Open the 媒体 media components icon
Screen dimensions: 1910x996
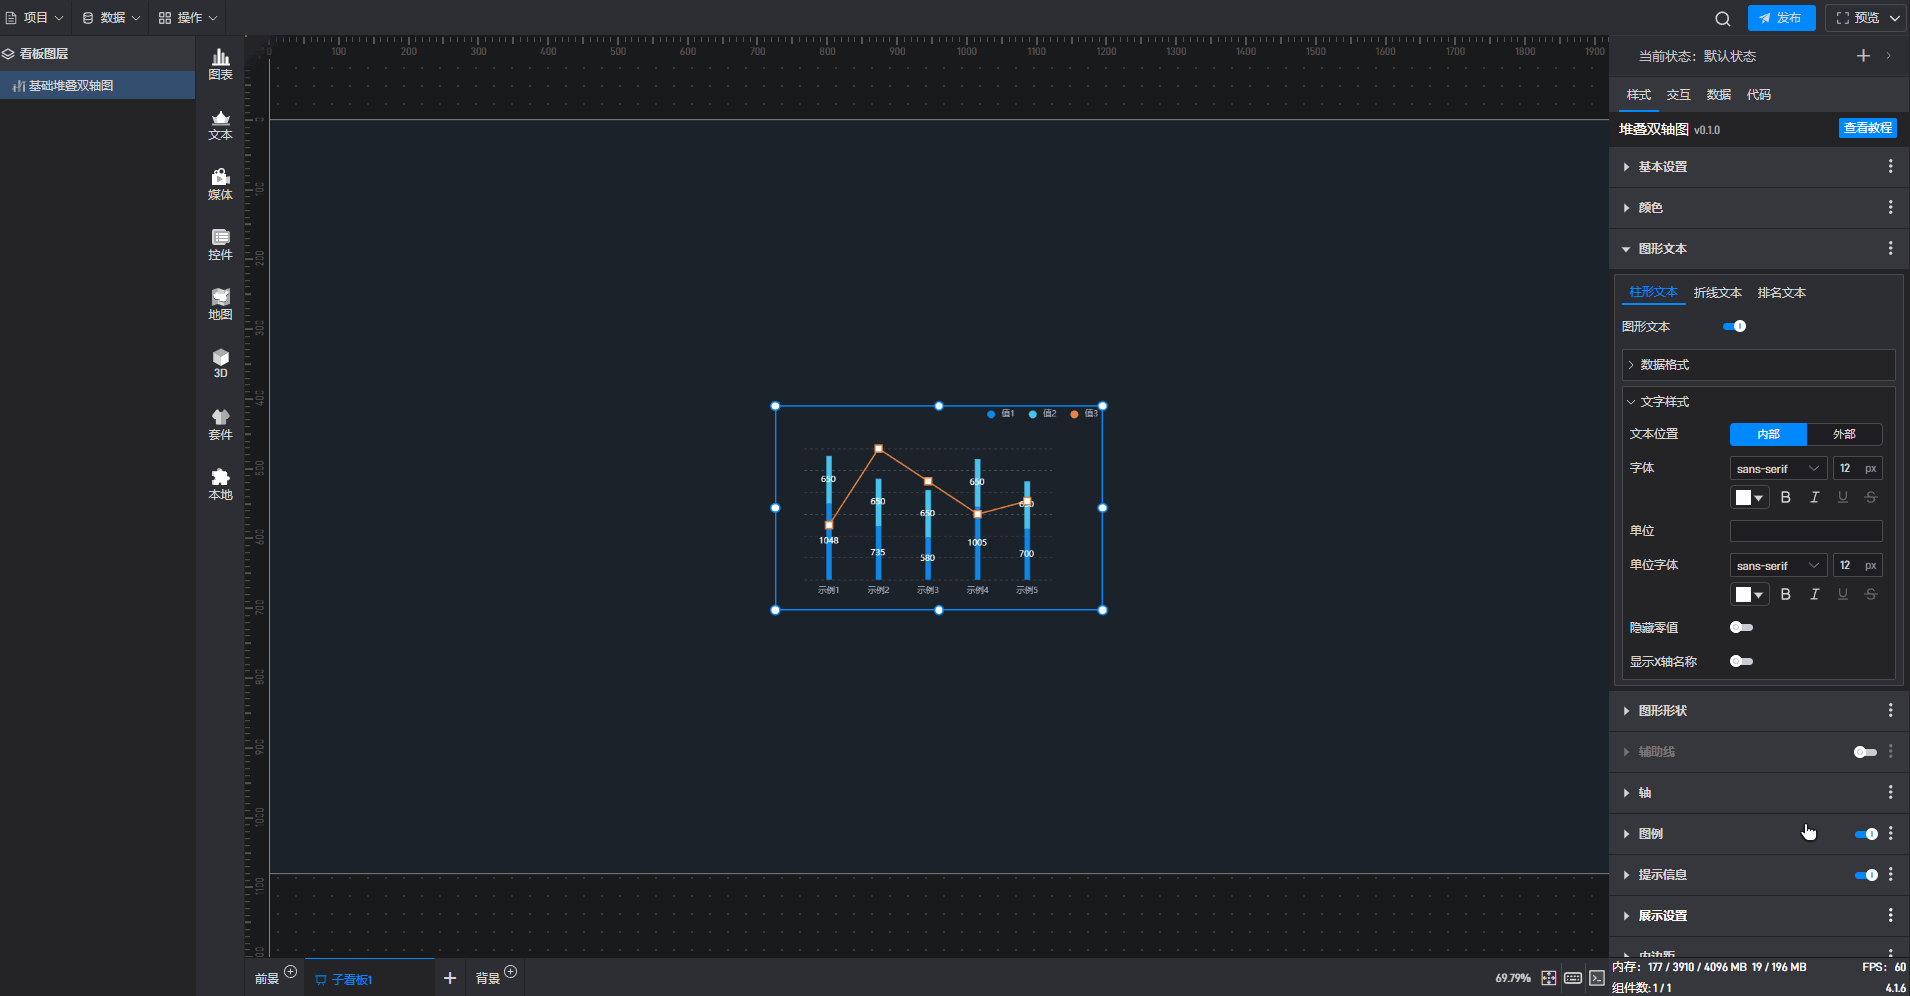click(220, 185)
